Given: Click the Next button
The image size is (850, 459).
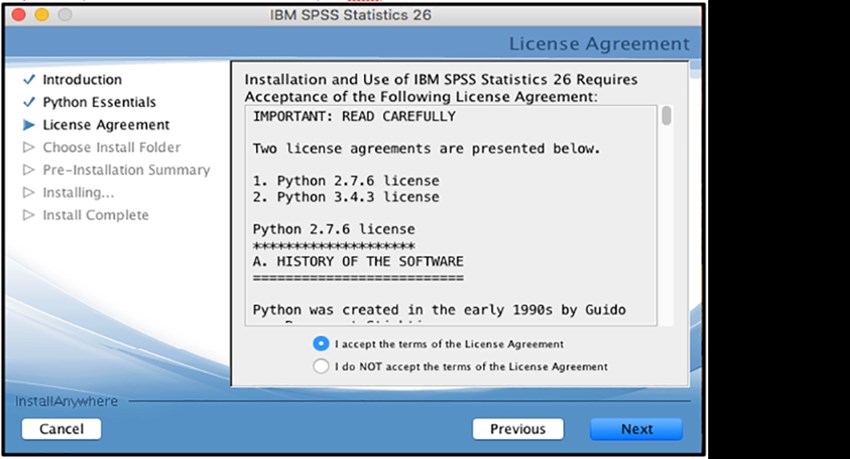Looking at the screenshot, I should click(636, 429).
